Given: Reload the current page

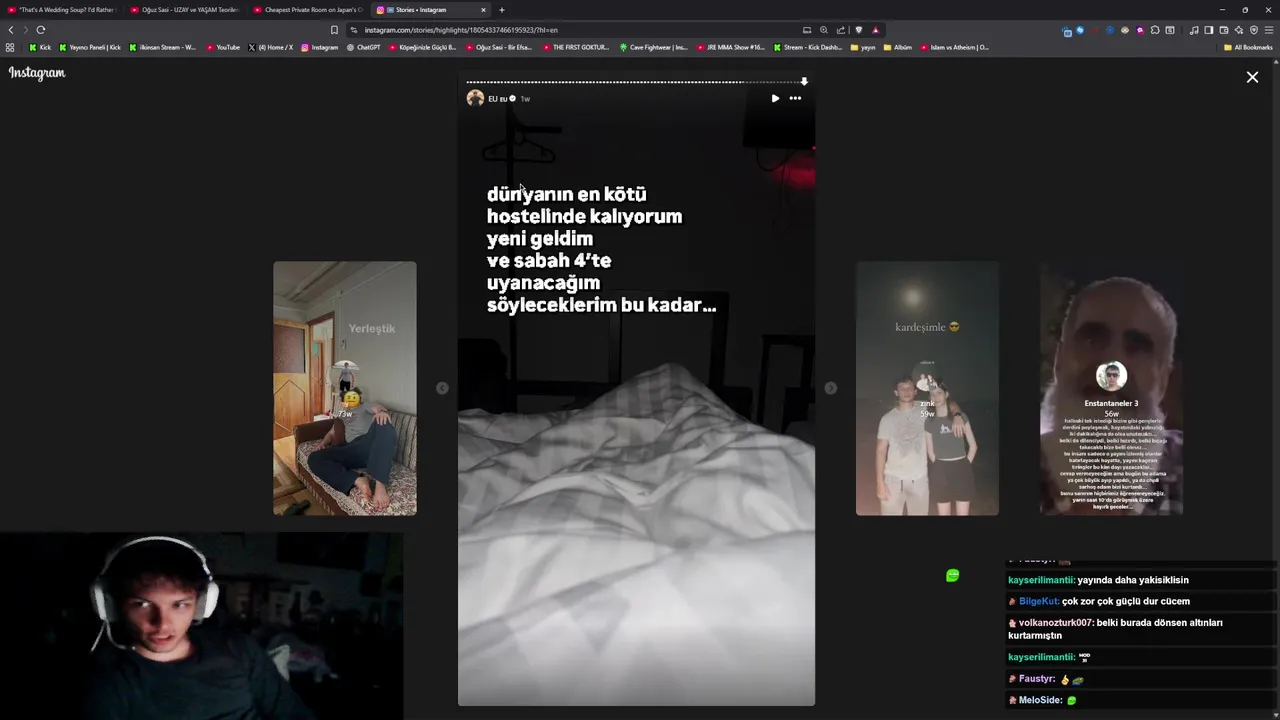Looking at the screenshot, I should coord(41,30).
